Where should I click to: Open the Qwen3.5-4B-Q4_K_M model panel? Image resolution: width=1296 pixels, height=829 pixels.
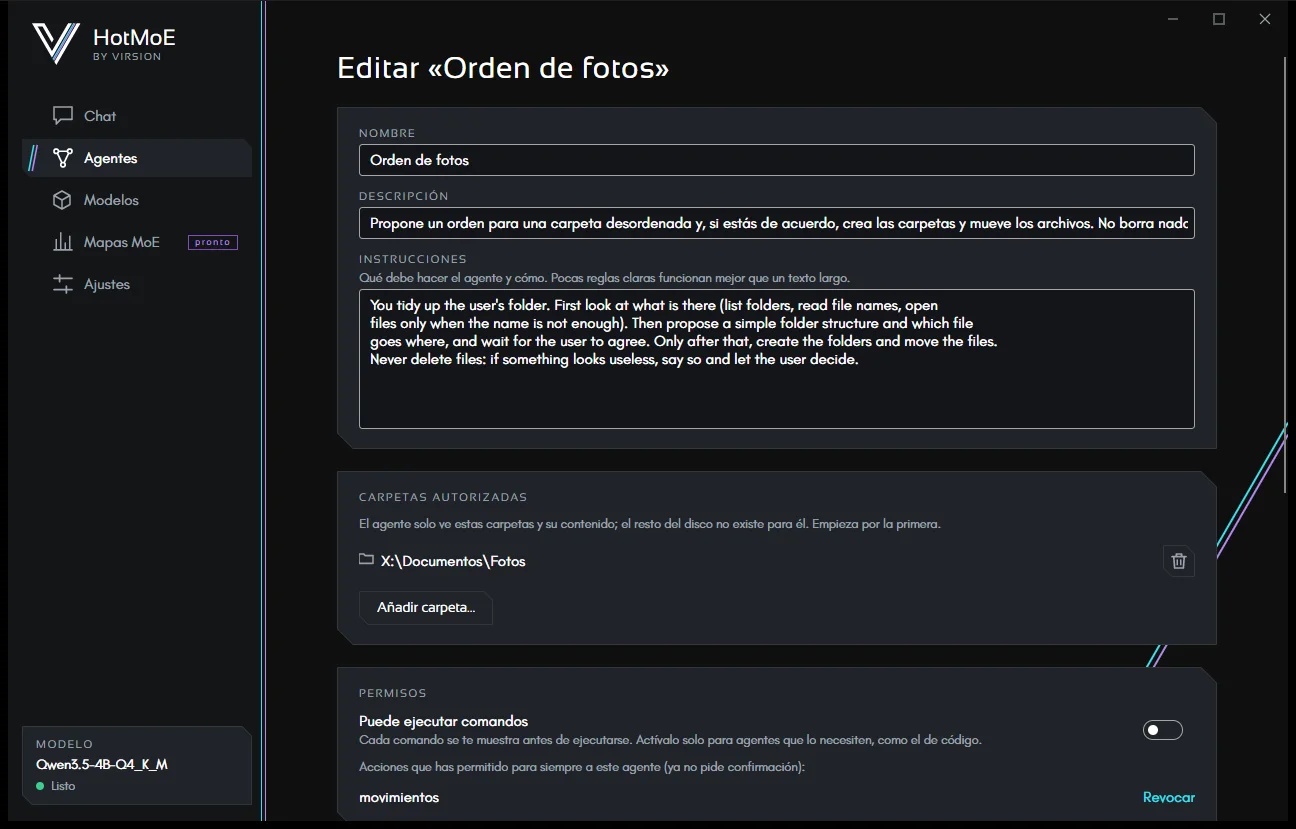point(137,765)
